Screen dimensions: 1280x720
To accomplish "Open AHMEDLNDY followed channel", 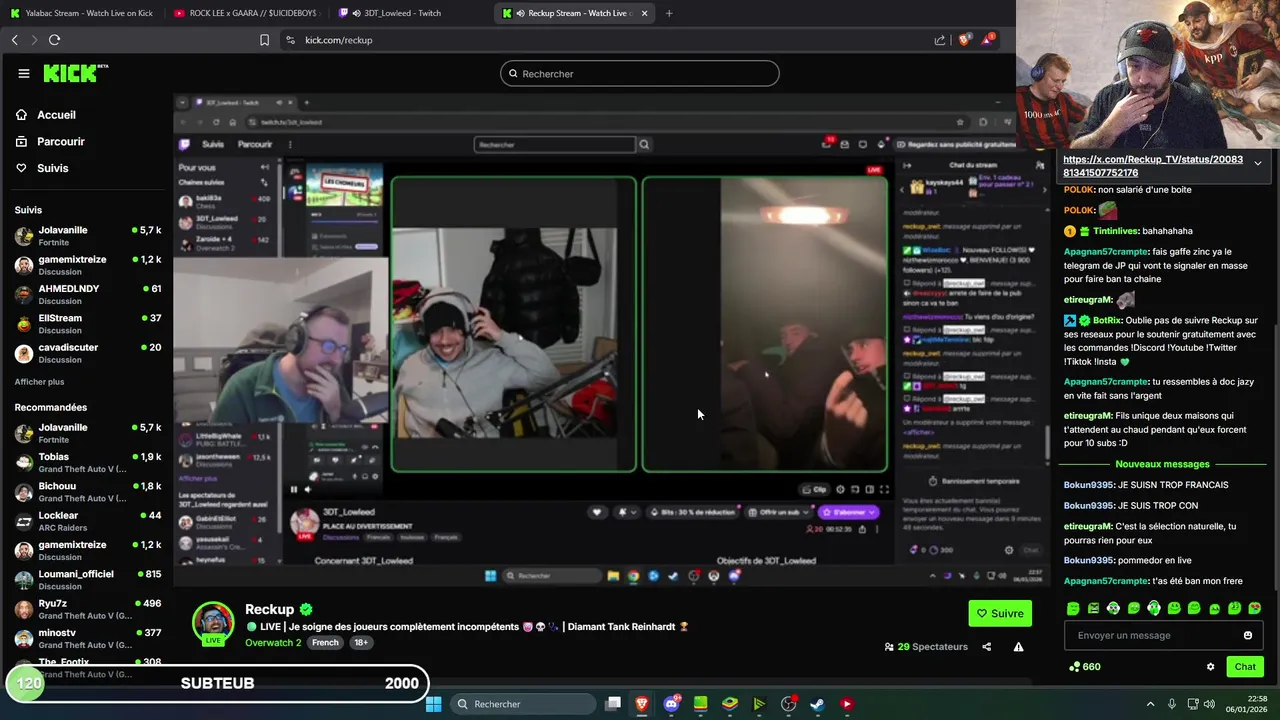I will [x=87, y=294].
